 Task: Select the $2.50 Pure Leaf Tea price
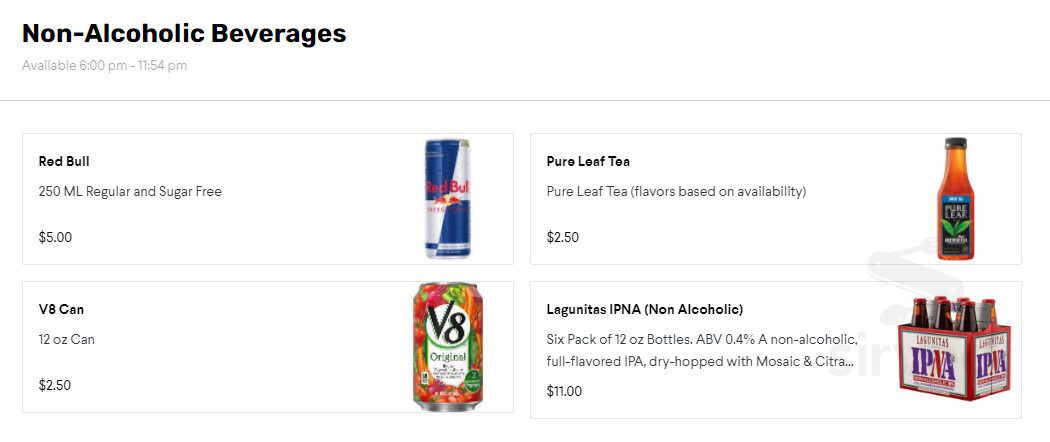tap(563, 237)
